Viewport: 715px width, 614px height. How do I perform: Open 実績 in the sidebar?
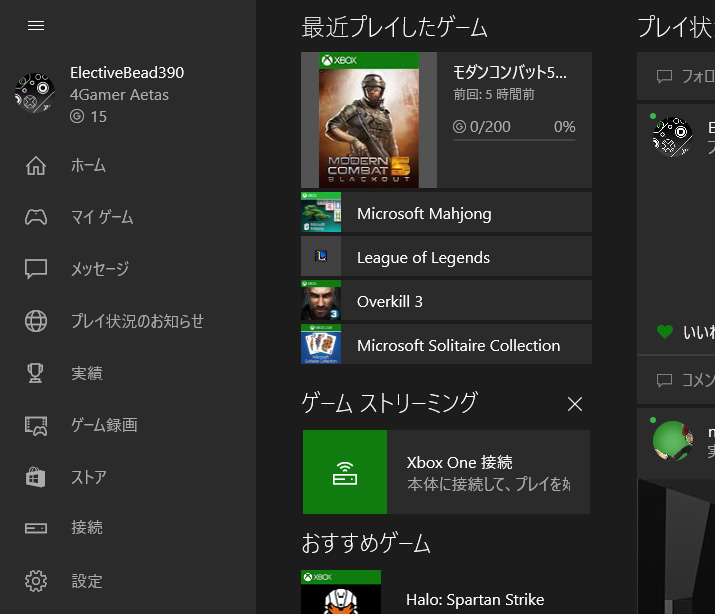pos(128,373)
